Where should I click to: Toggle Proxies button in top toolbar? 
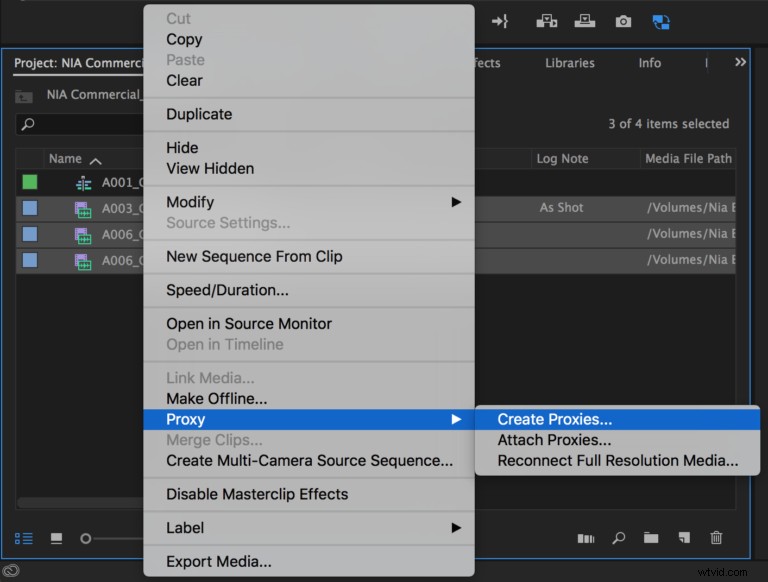pos(661,22)
